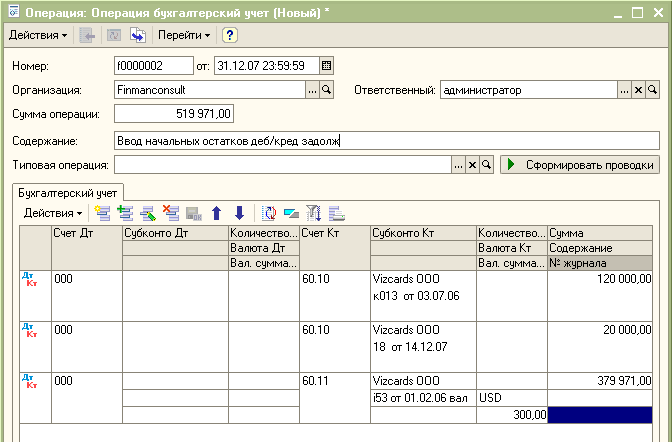672x442 pixels.
Task: Click the Субконто Кт column header
Action: click(x=423, y=233)
